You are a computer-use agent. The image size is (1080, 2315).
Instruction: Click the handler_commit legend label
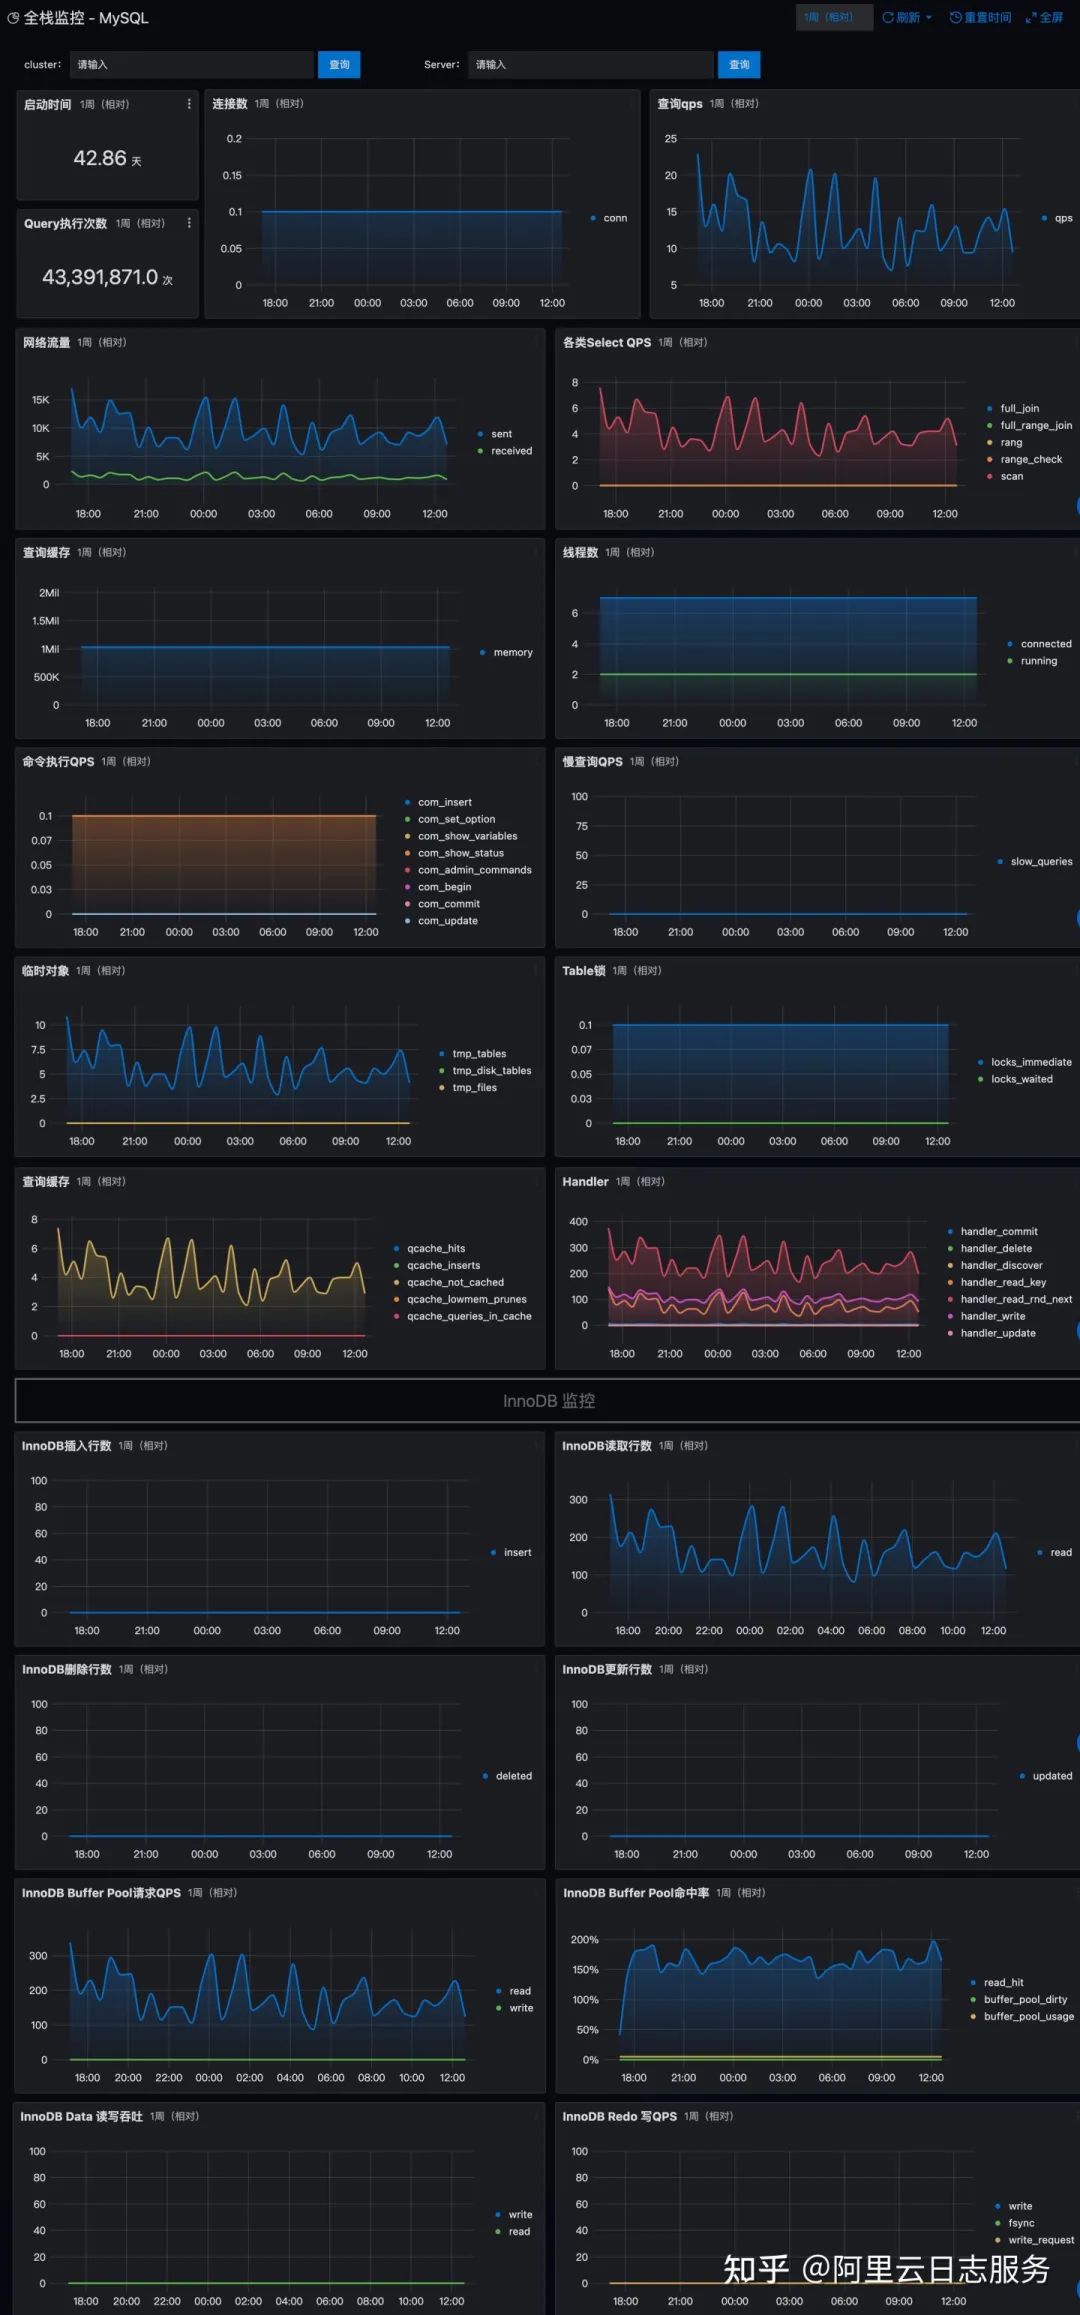pyautogui.click(x=999, y=1231)
